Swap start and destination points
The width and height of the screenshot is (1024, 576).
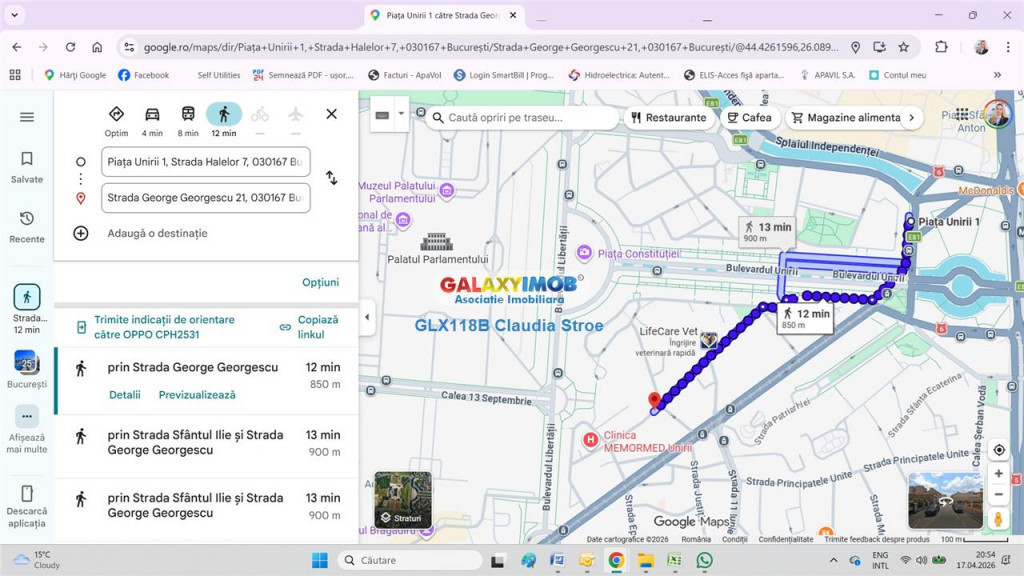(x=331, y=178)
